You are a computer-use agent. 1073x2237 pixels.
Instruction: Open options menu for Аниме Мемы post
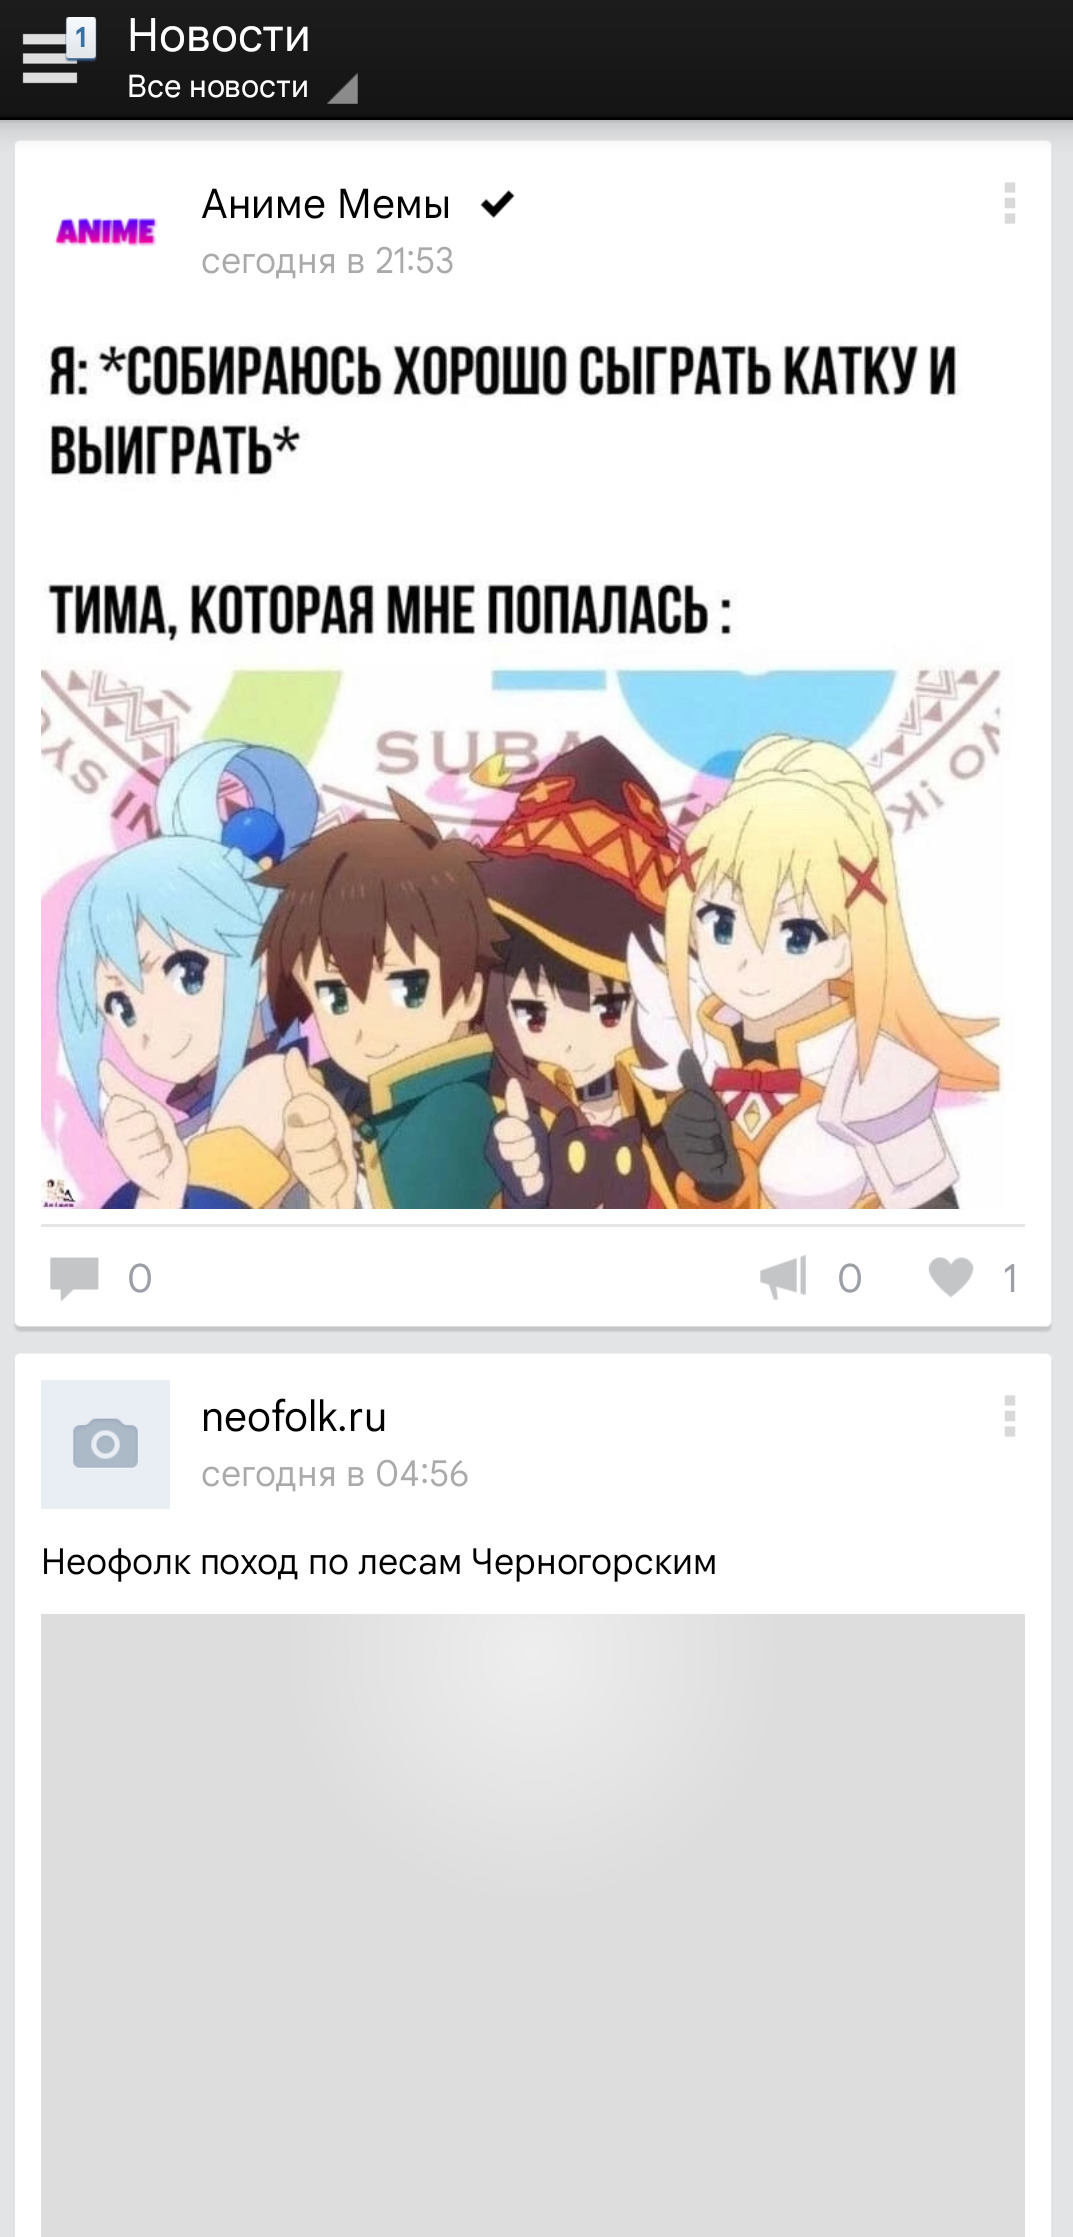[1009, 203]
